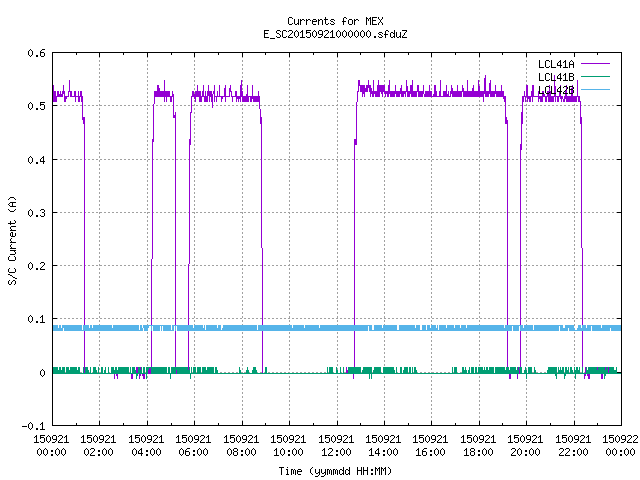Click the chart title 'Currents for MEX'
Image resolution: width=640 pixels, height=480 pixels.
(x=335, y=21)
